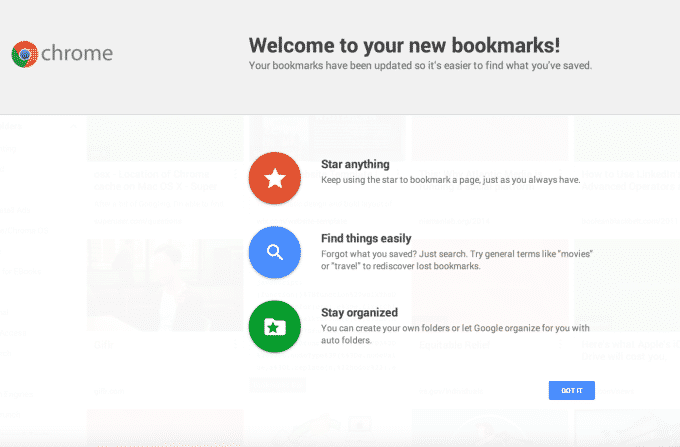Click the Chrome logo icon
Image resolution: width=680 pixels, height=447 pixels.
24,54
